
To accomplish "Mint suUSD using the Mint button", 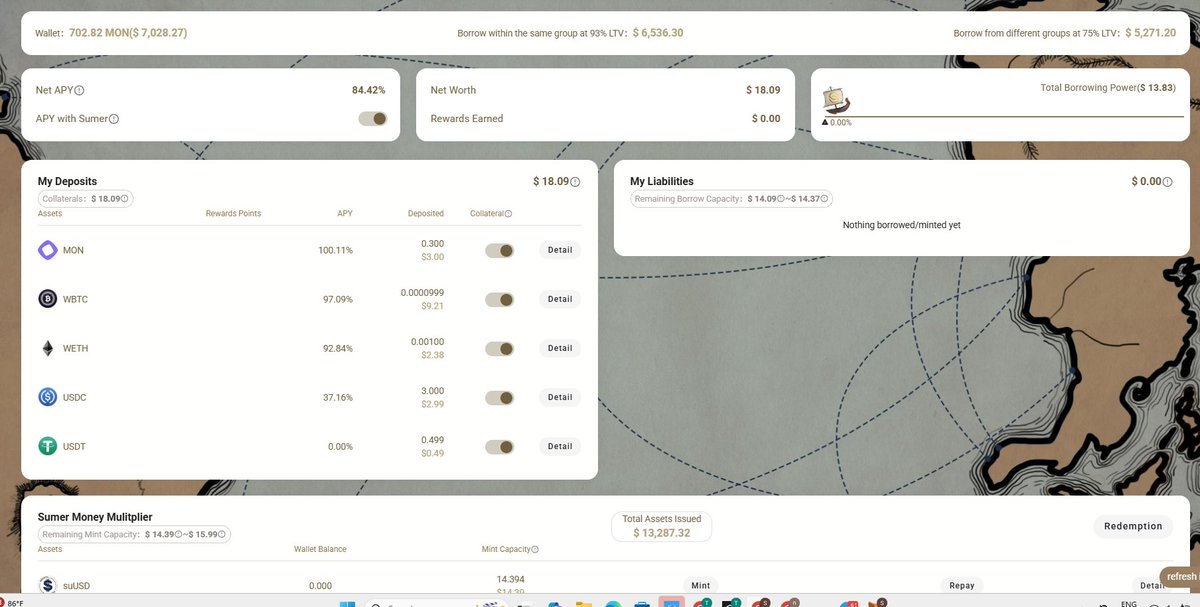I will click(700, 584).
